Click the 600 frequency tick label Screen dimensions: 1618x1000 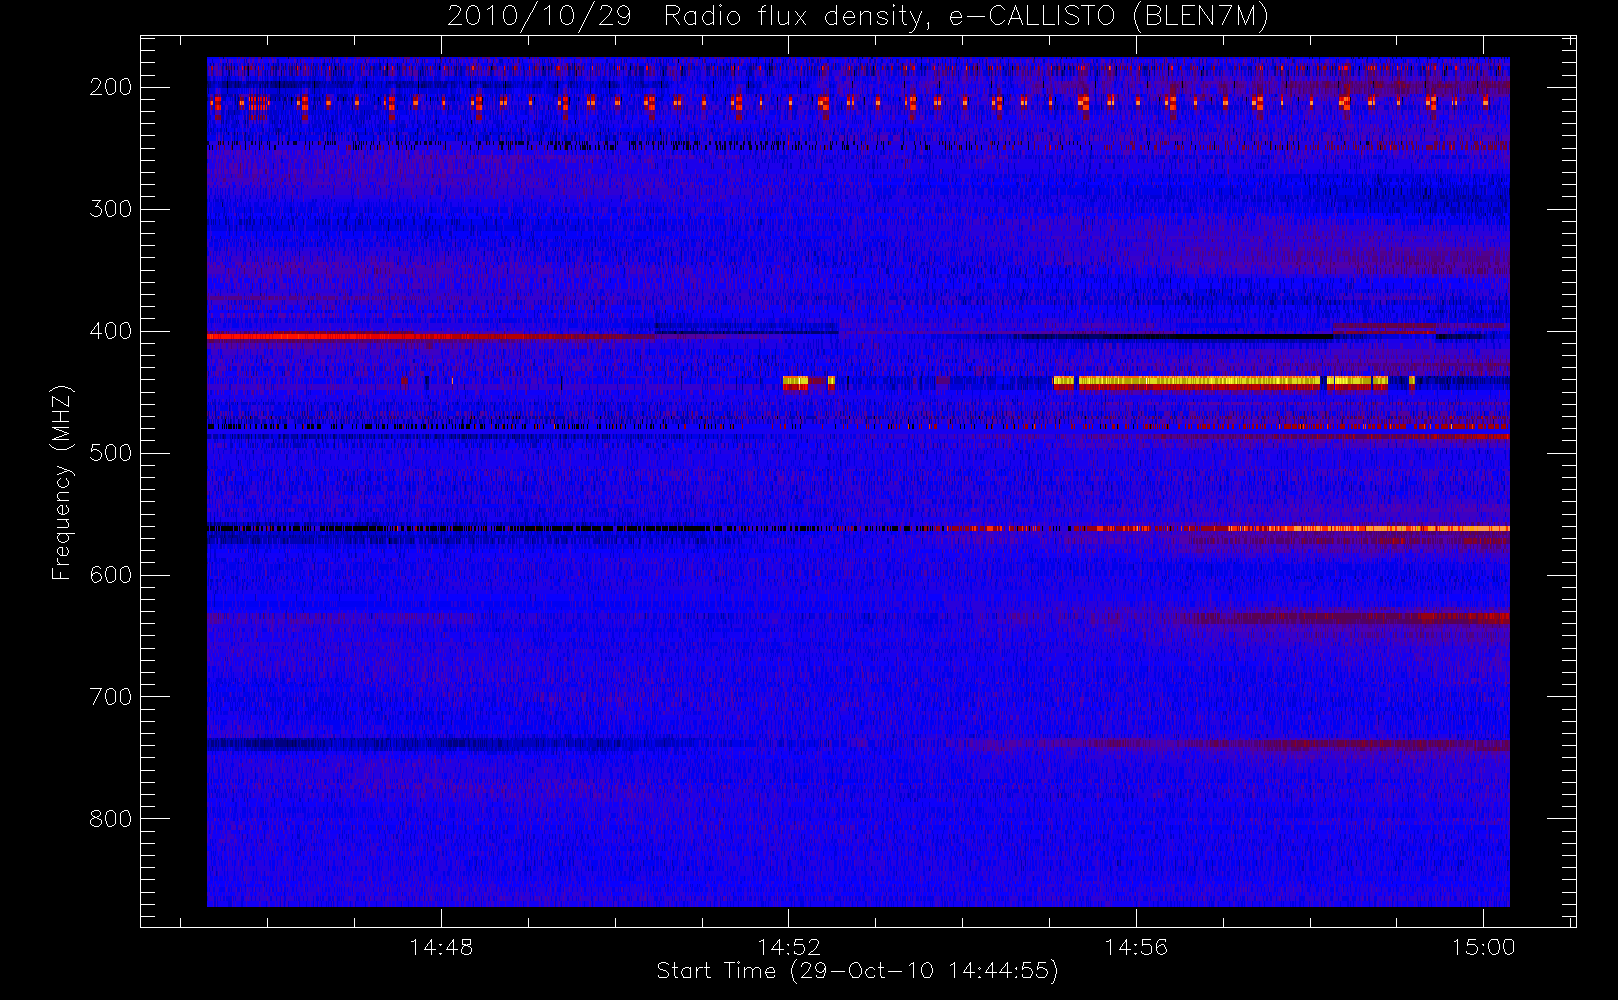tap(110, 575)
